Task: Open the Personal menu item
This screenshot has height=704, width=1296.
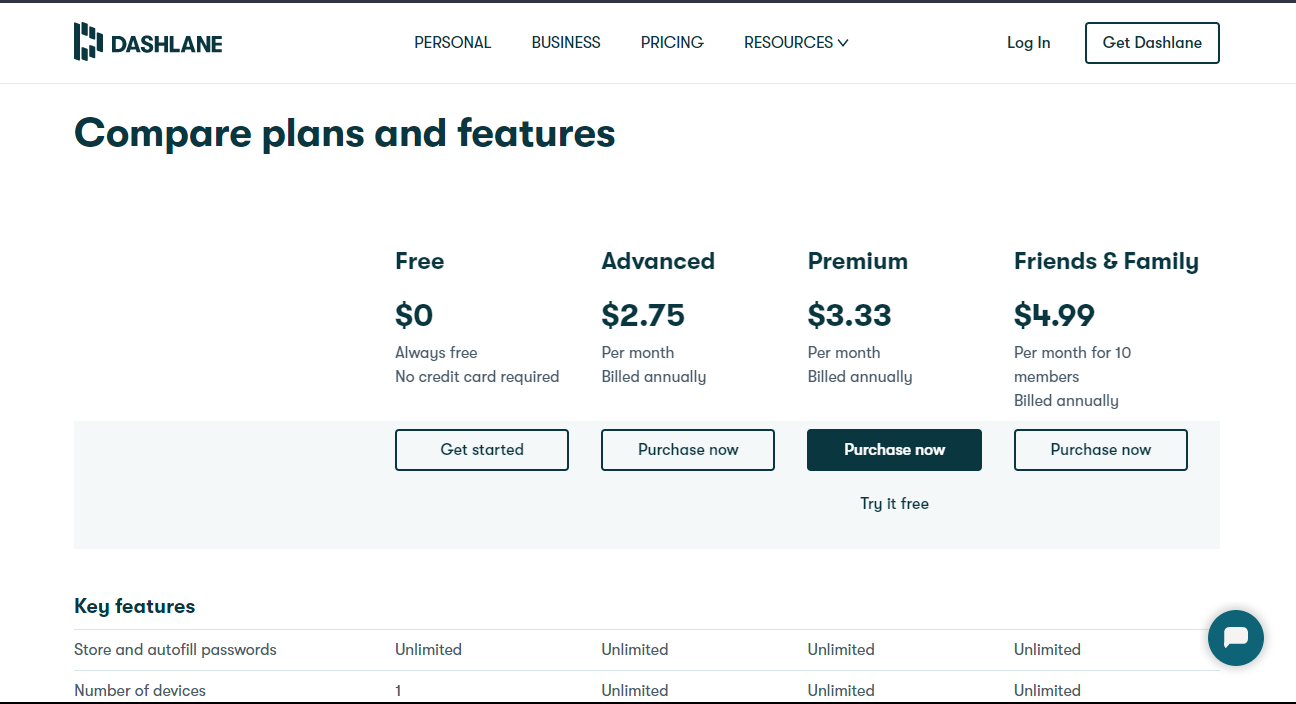Action: [x=453, y=42]
